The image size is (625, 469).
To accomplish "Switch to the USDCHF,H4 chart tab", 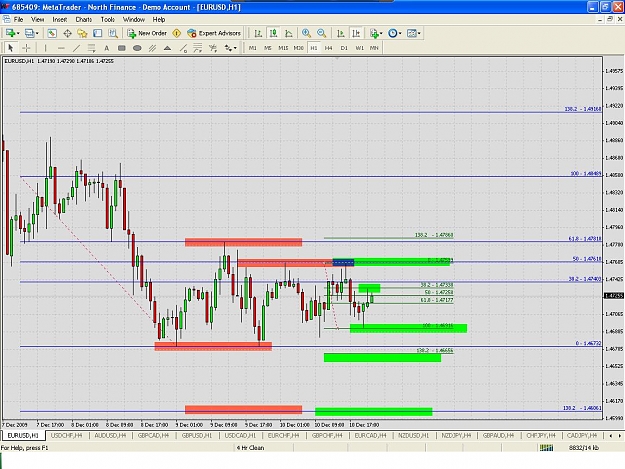I will click(x=67, y=436).
